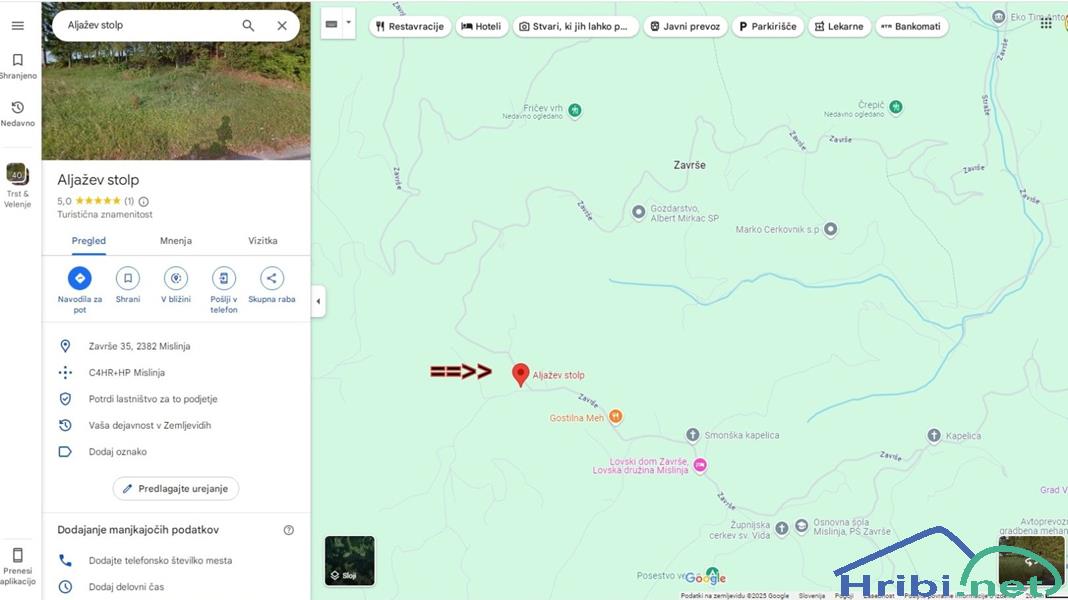Open the Google apps grid
The width and height of the screenshot is (1068, 600).
point(1046,24)
